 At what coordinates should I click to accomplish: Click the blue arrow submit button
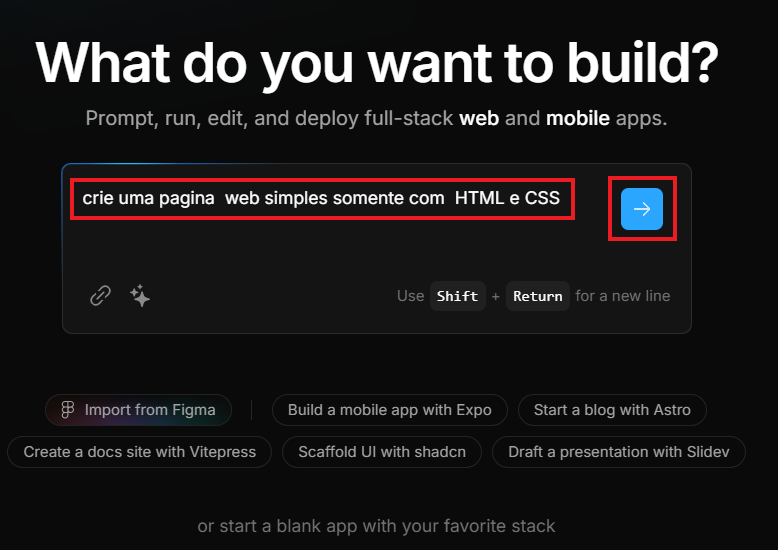tap(642, 209)
